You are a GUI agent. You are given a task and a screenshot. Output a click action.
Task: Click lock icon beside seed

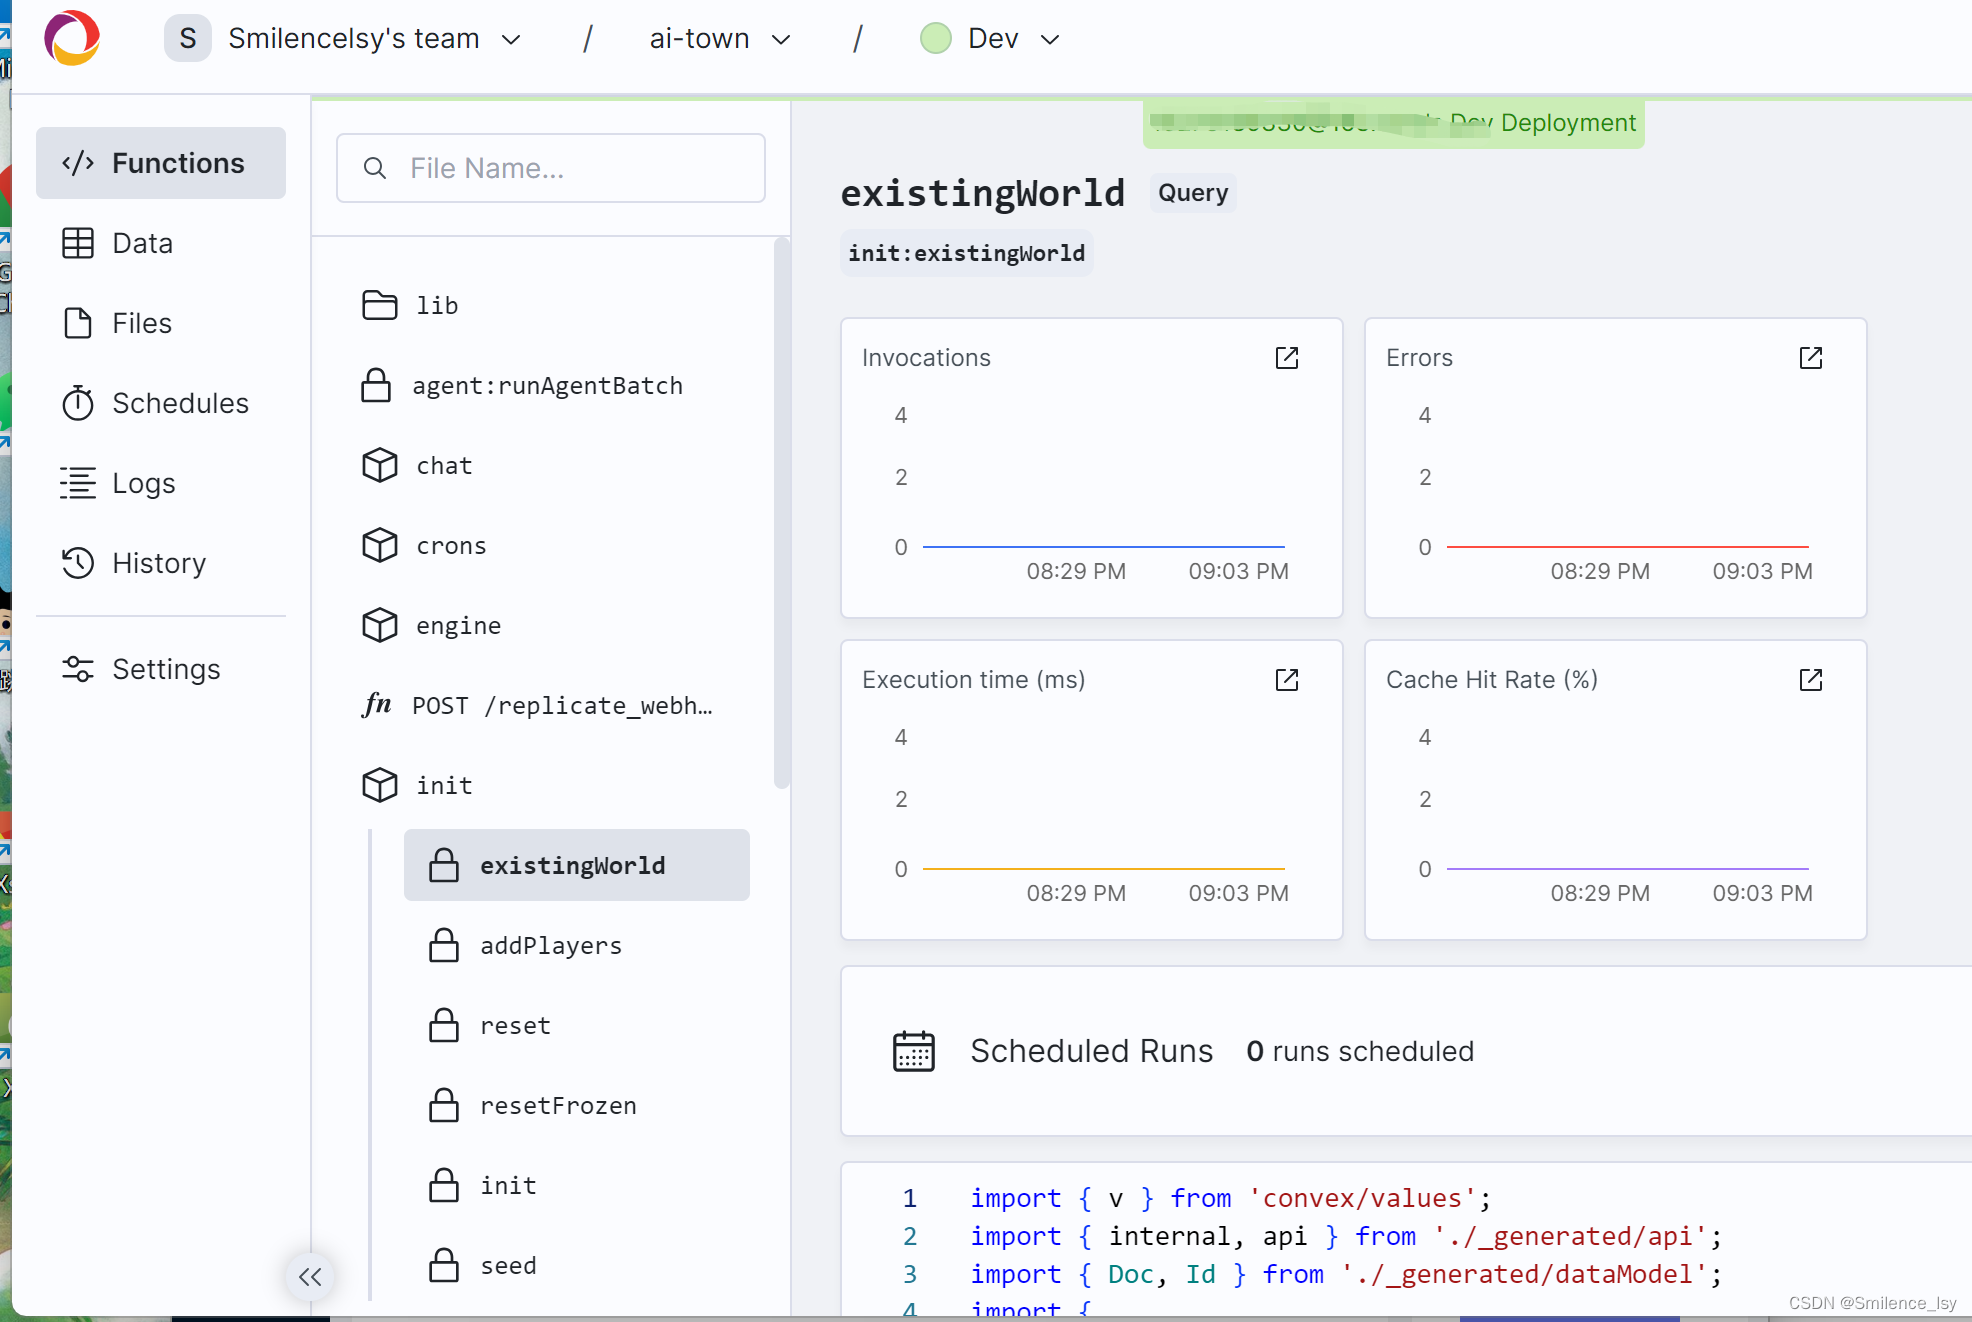coord(444,1265)
